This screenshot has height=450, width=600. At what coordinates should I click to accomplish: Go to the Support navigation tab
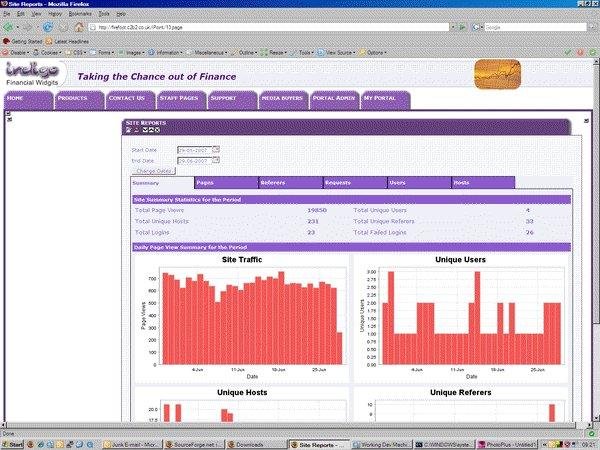(233, 100)
